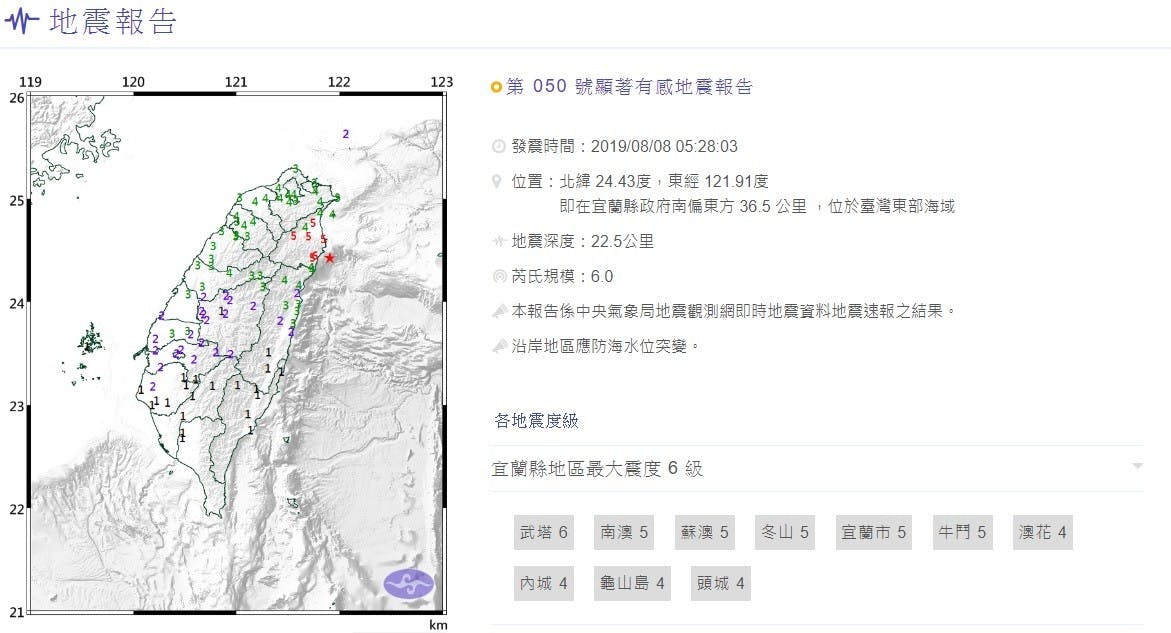Select the 內城 4 intensity tag
Viewport: 1171px width, 633px height.
click(x=544, y=583)
